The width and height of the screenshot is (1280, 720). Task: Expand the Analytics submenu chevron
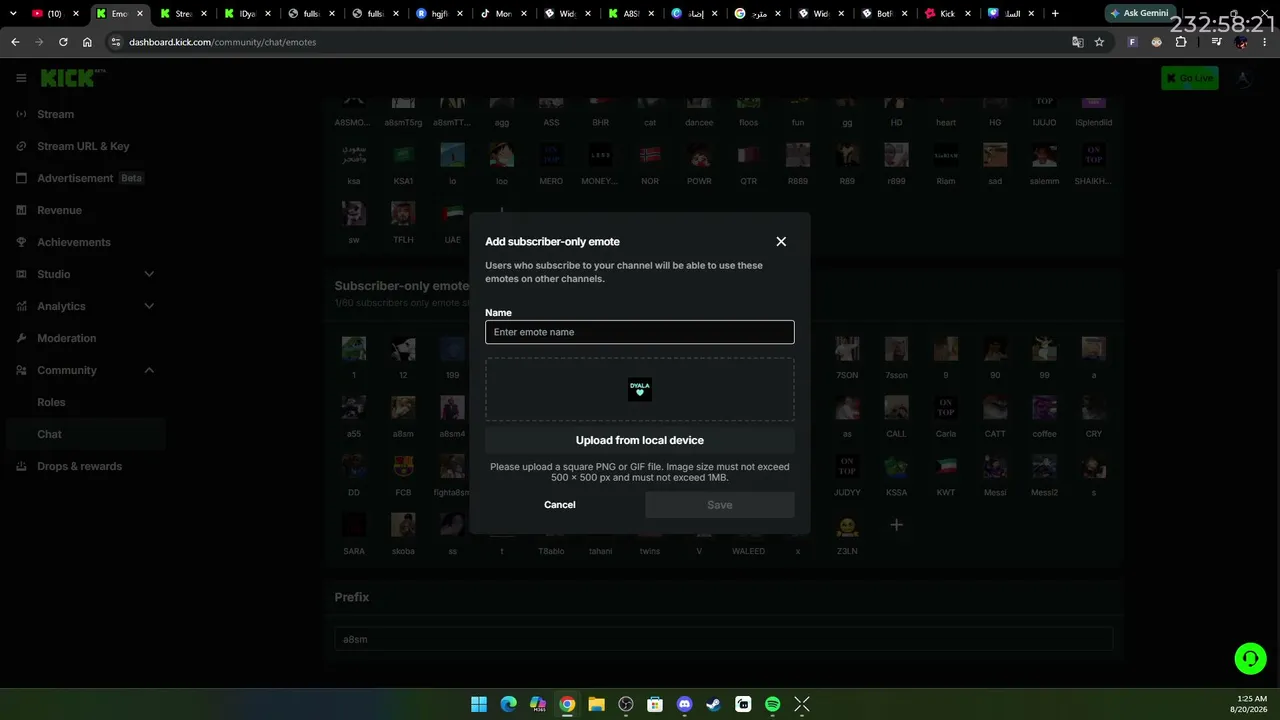149,306
